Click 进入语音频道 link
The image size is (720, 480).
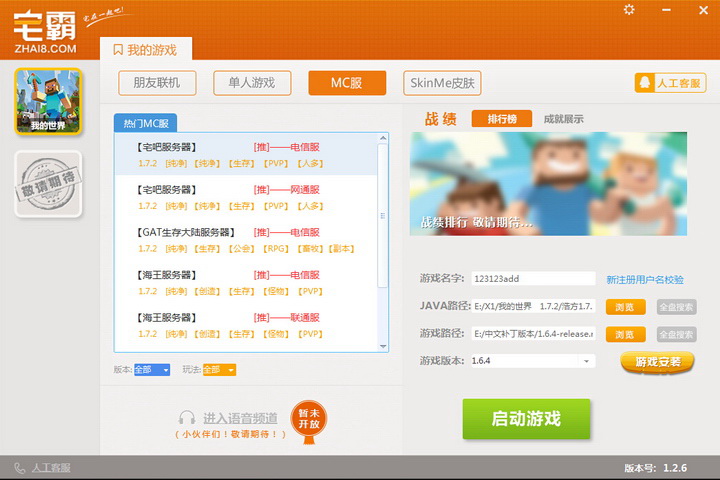(x=240, y=418)
